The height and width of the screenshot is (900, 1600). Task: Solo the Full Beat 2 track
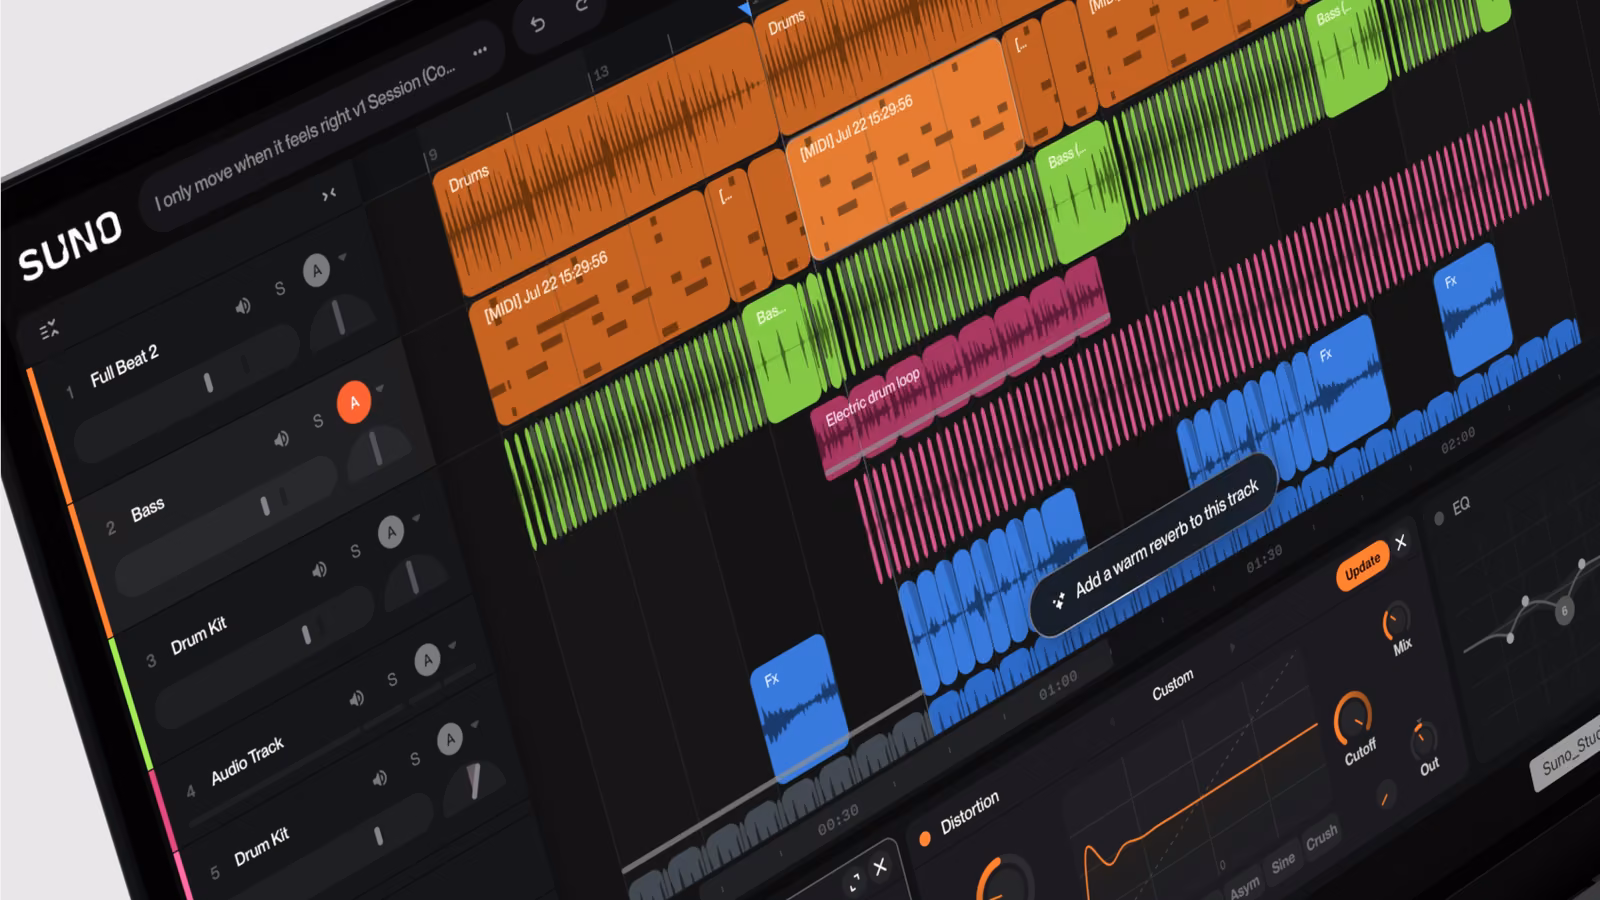pyautogui.click(x=280, y=288)
